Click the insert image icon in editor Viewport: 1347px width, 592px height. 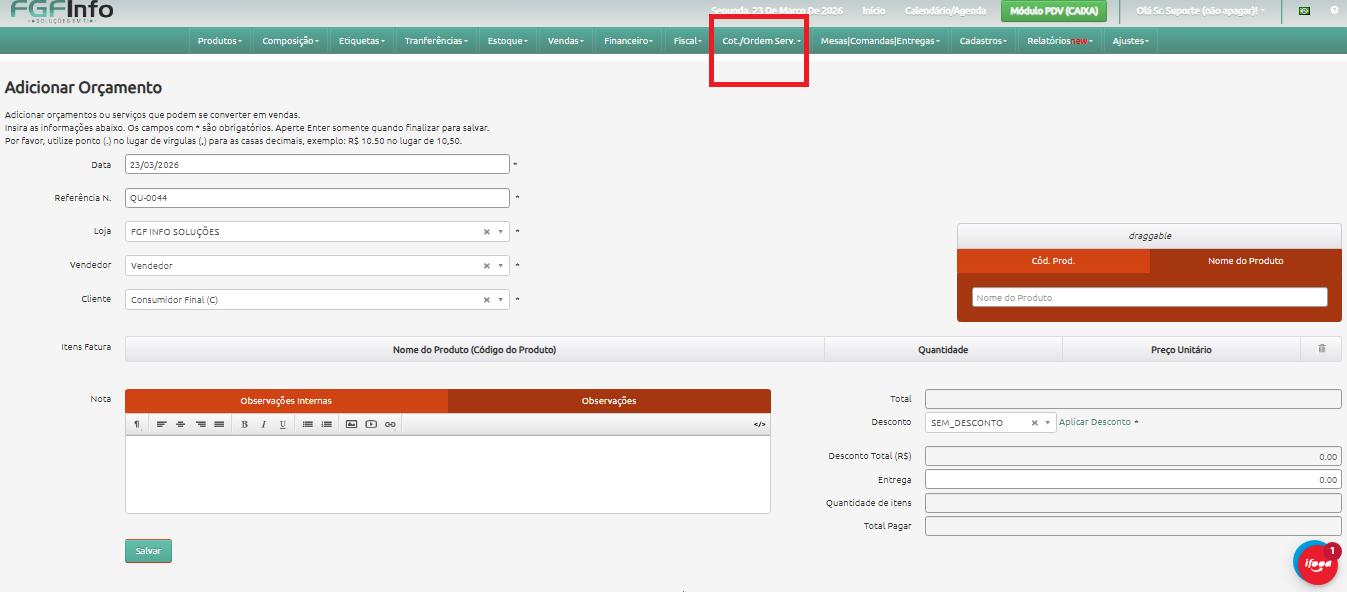[351, 424]
